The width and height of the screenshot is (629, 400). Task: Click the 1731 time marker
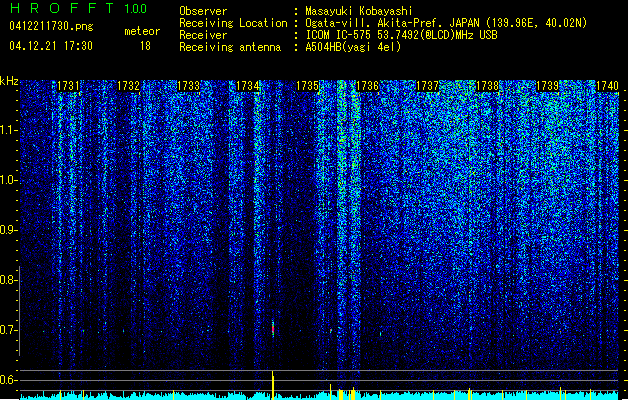[68, 86]
